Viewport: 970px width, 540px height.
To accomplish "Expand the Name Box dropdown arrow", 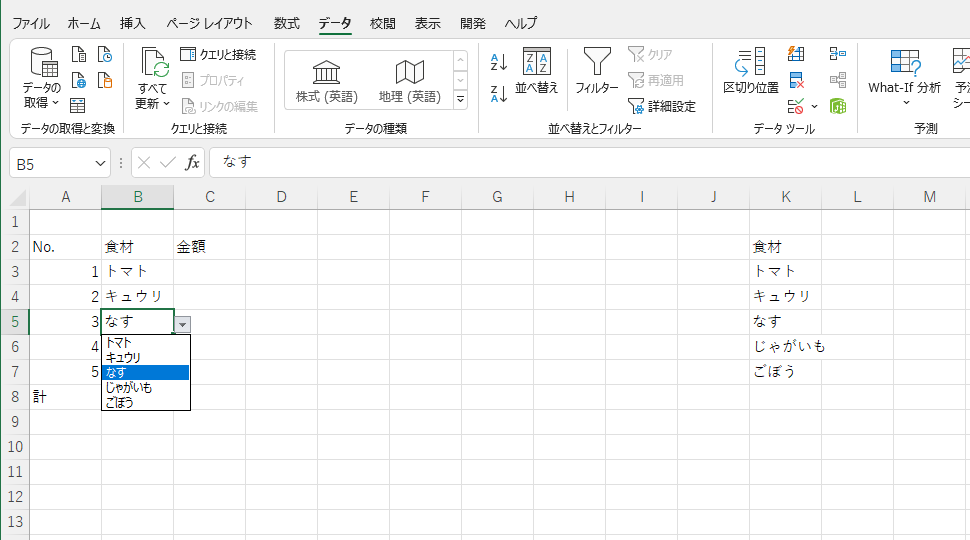I will tap(100, 164).
